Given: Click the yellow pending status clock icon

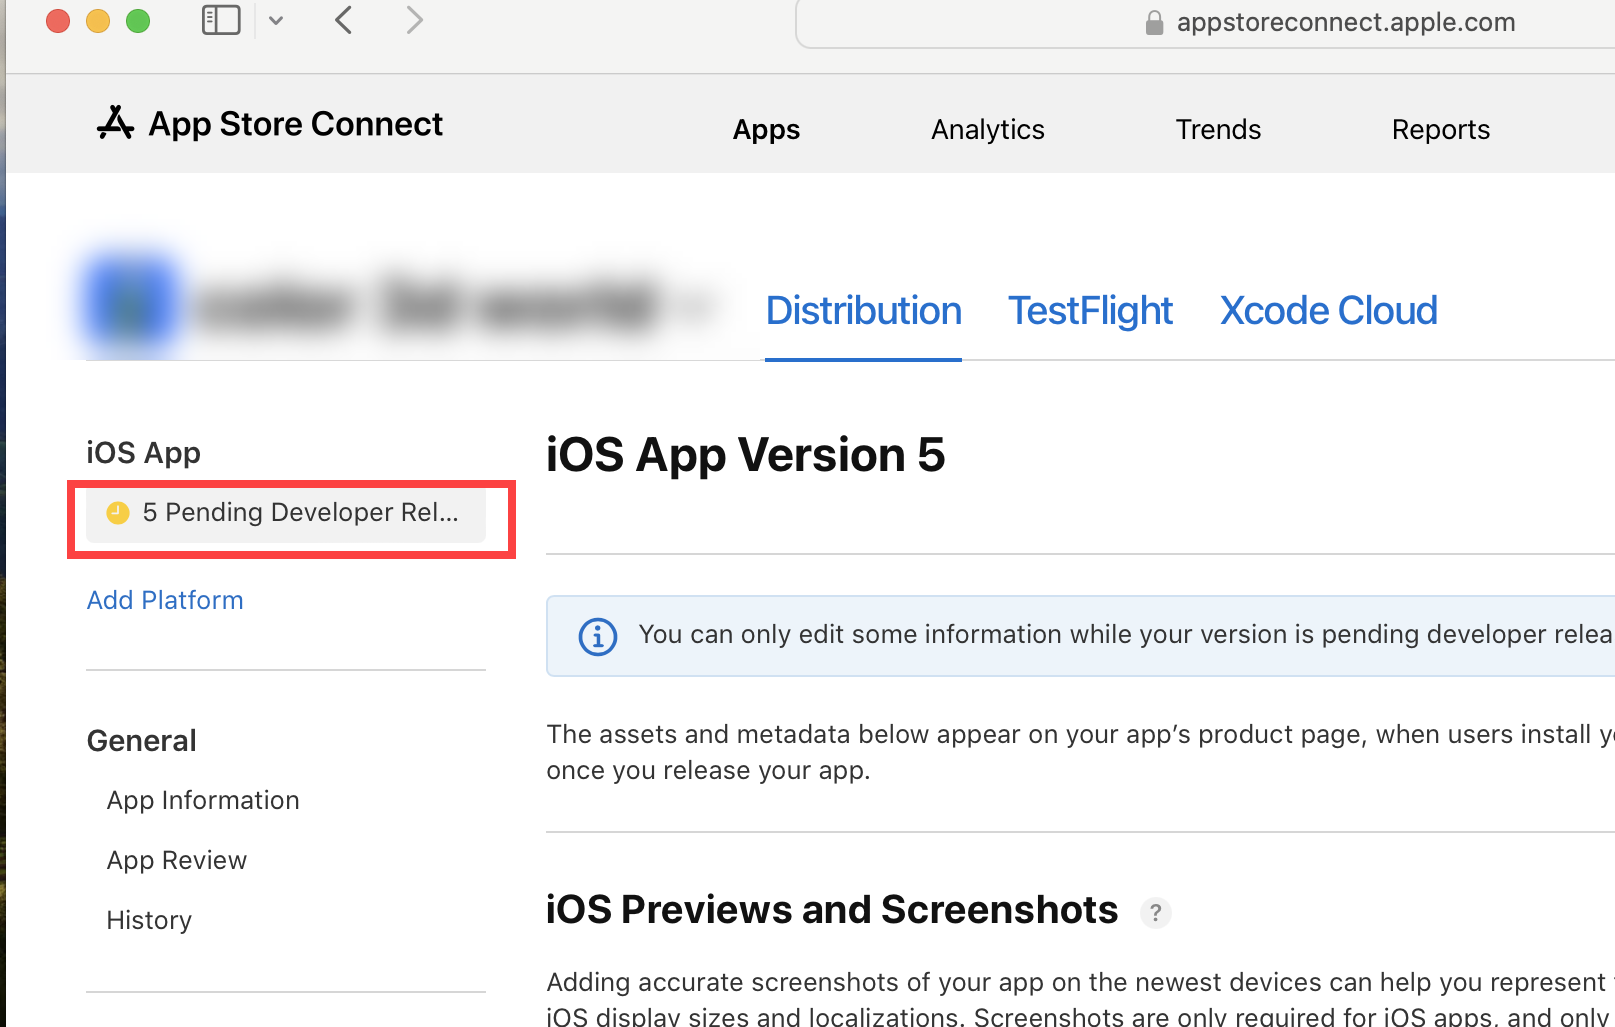Looking at the screenshot, I should coord(118,513).
